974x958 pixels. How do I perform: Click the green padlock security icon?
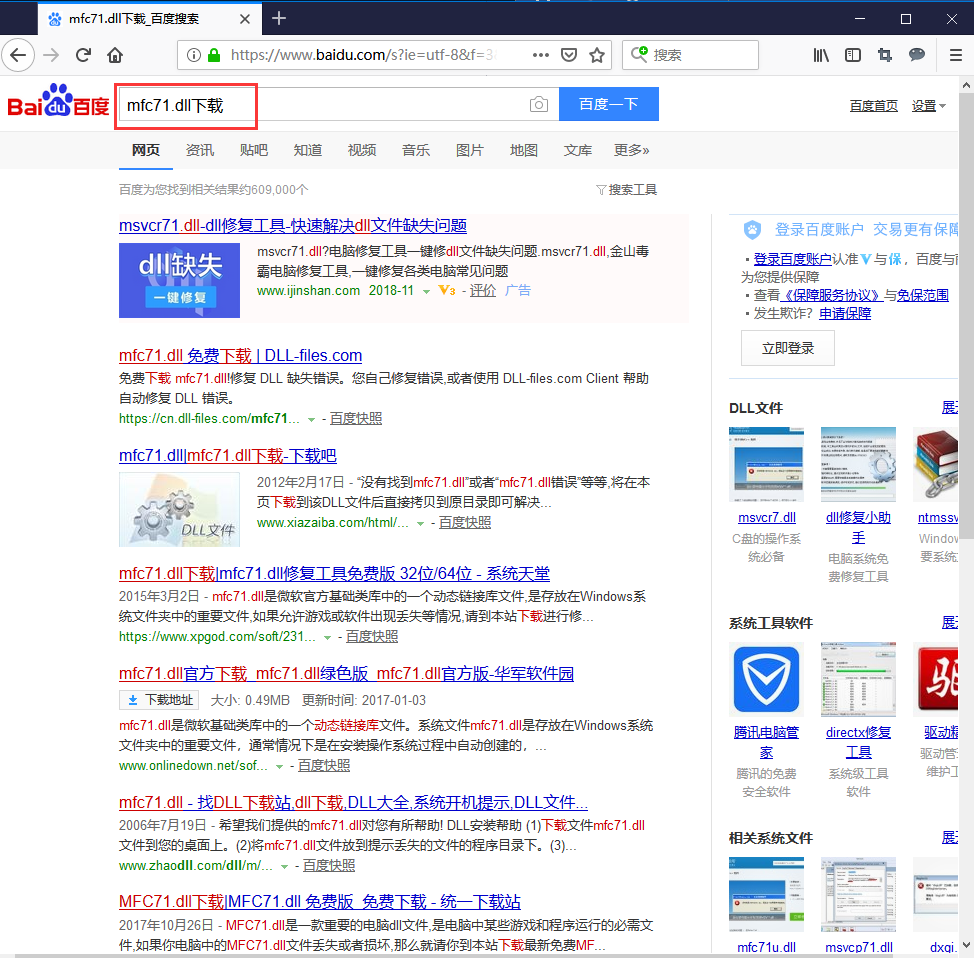tap(214, 55)
